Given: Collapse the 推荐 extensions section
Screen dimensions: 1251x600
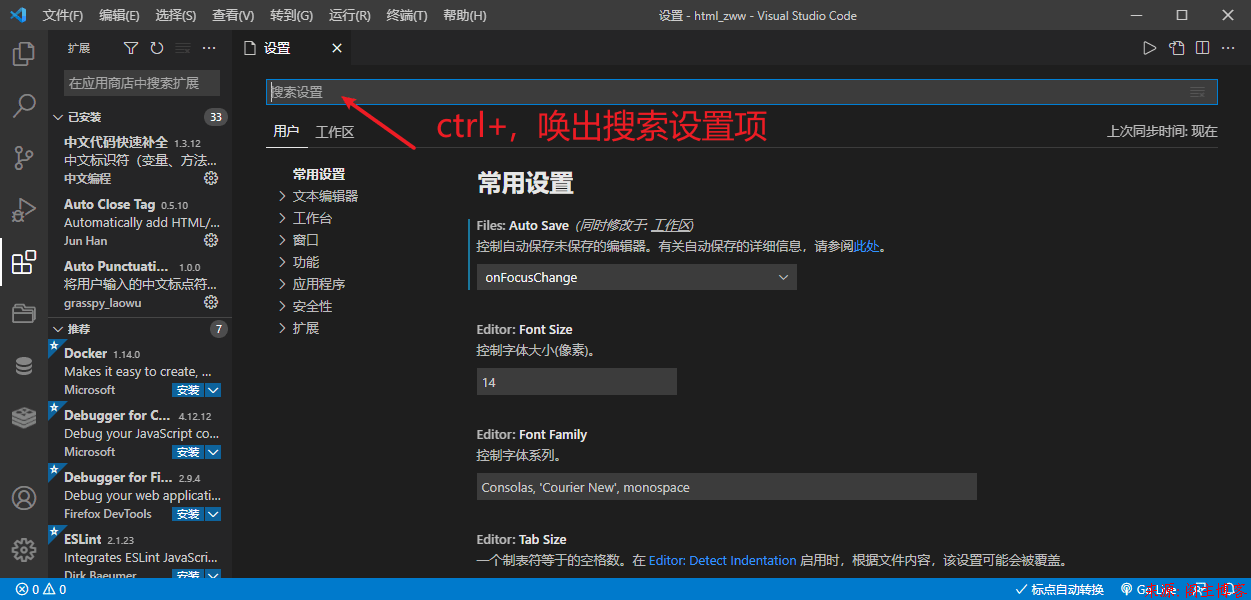Looking at the screenshot, I should pyautogui.click(x=58, y=329).
